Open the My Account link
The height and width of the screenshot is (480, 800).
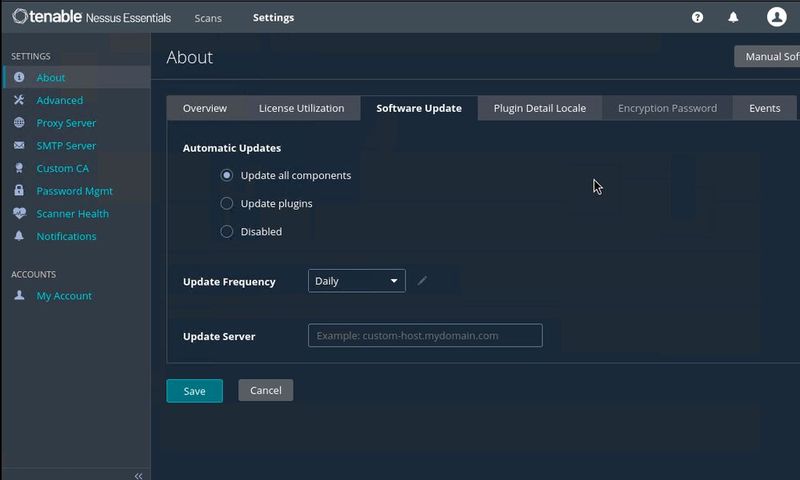(x=64, y=296)
